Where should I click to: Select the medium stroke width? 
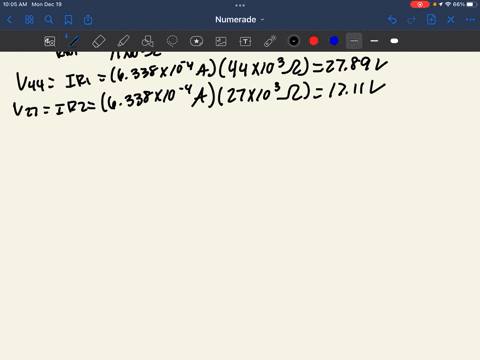[x=374, y=41]
